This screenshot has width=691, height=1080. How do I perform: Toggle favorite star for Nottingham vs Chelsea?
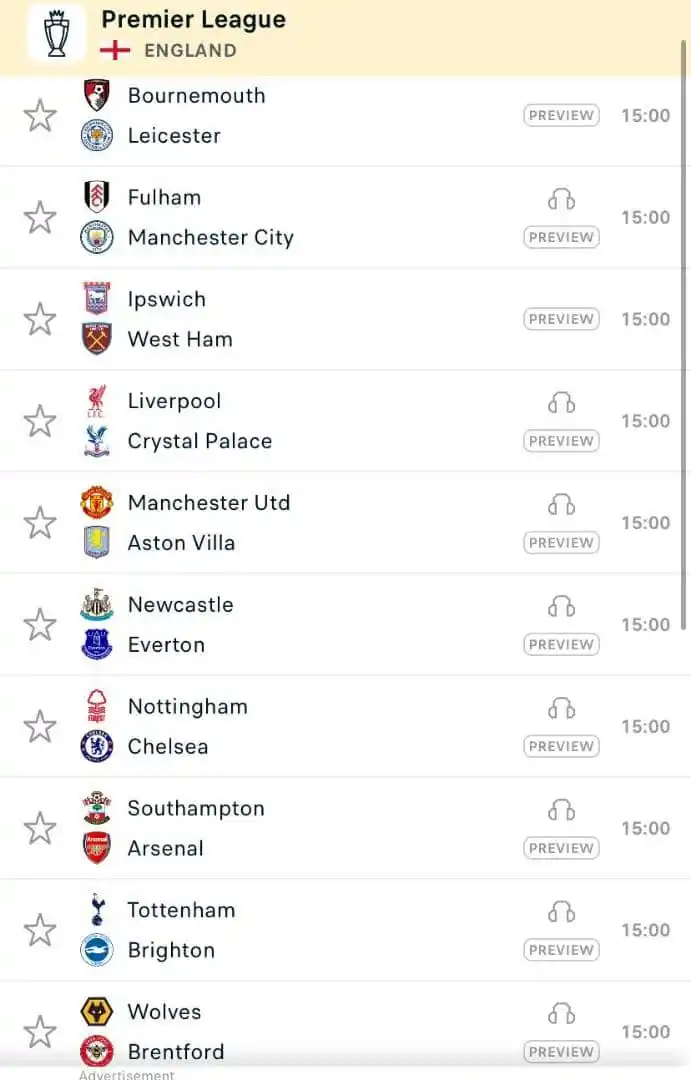click(40, 727)
